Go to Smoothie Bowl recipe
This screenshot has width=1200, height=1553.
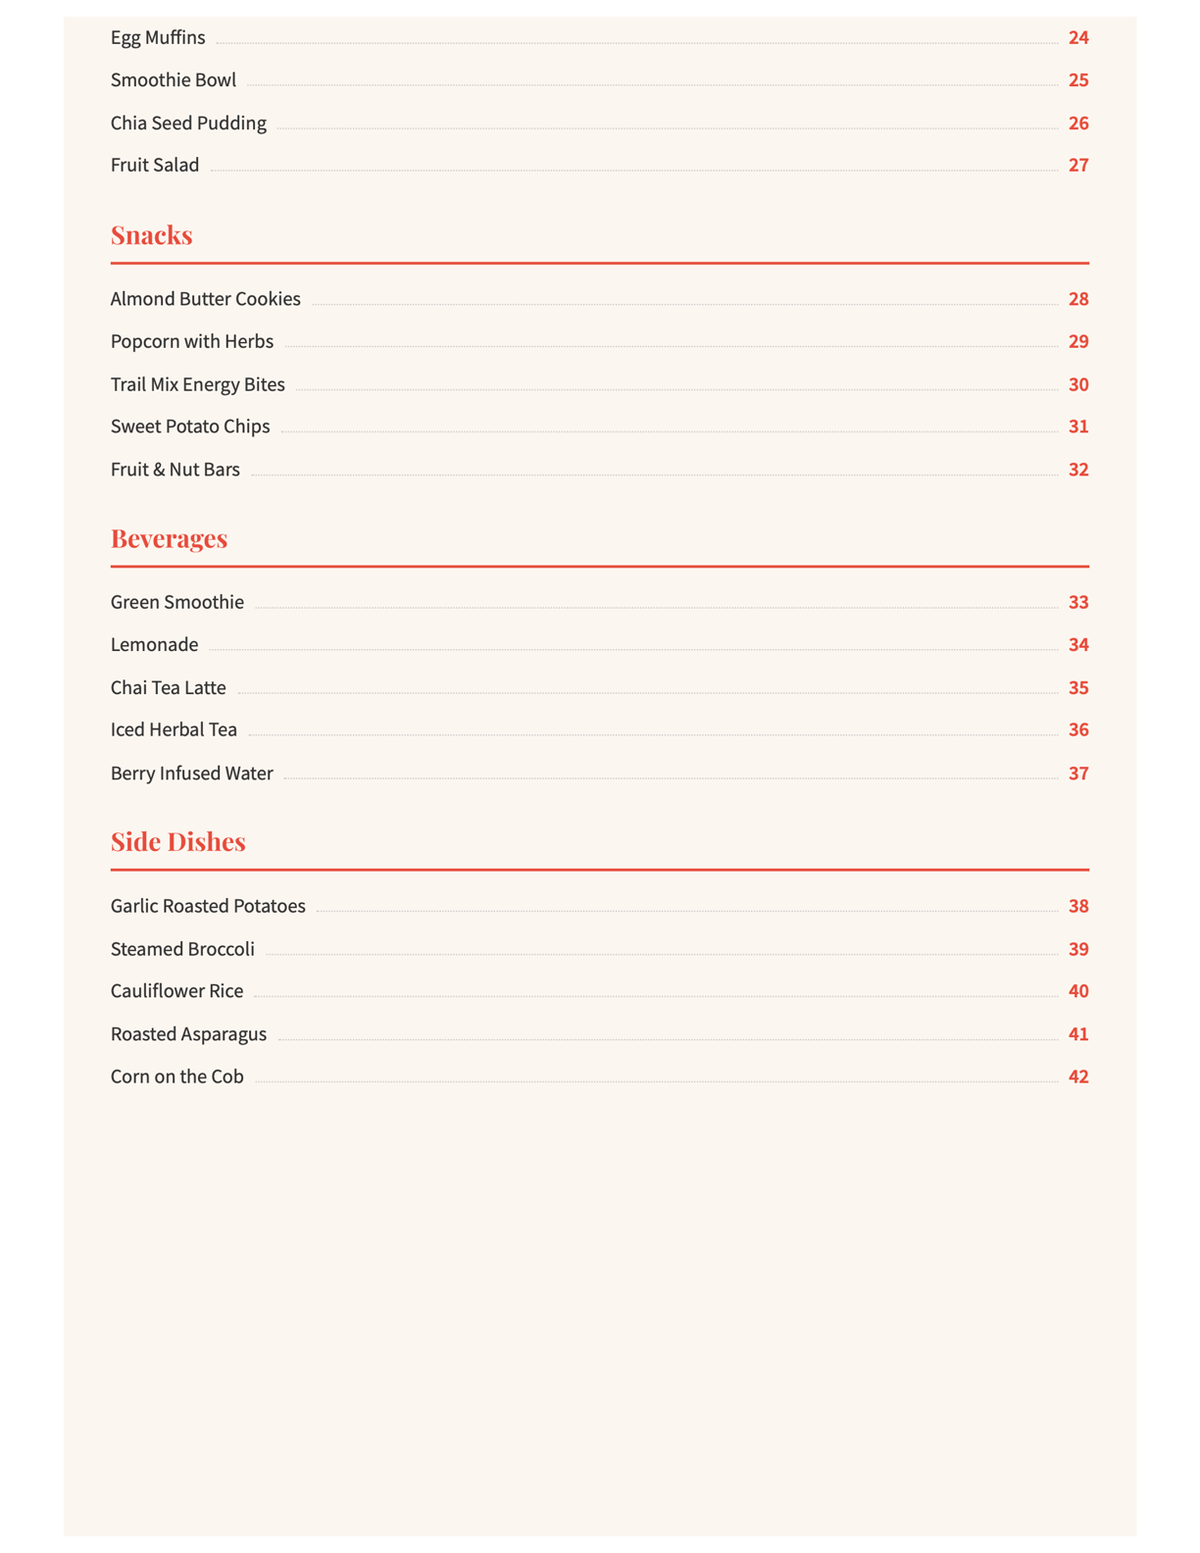[x=599, y=80]
